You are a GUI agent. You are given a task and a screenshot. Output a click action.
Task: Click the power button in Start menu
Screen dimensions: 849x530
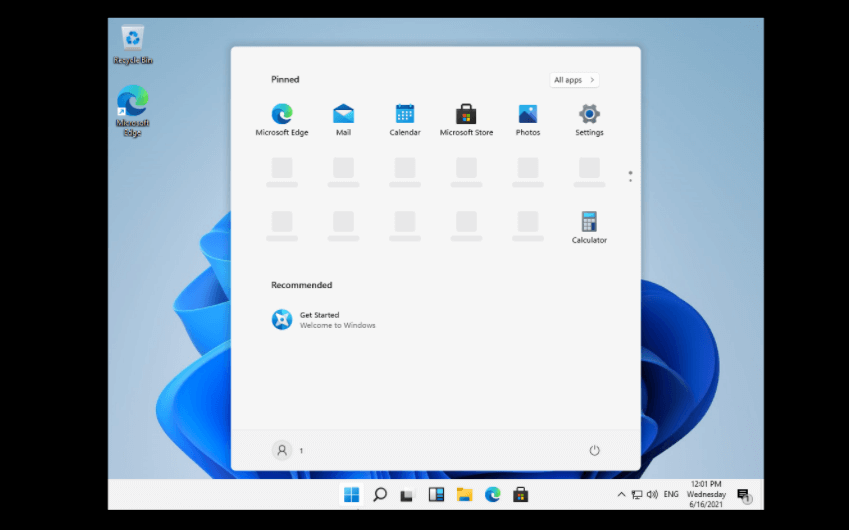pyautogui.click(x=594, y=451)
